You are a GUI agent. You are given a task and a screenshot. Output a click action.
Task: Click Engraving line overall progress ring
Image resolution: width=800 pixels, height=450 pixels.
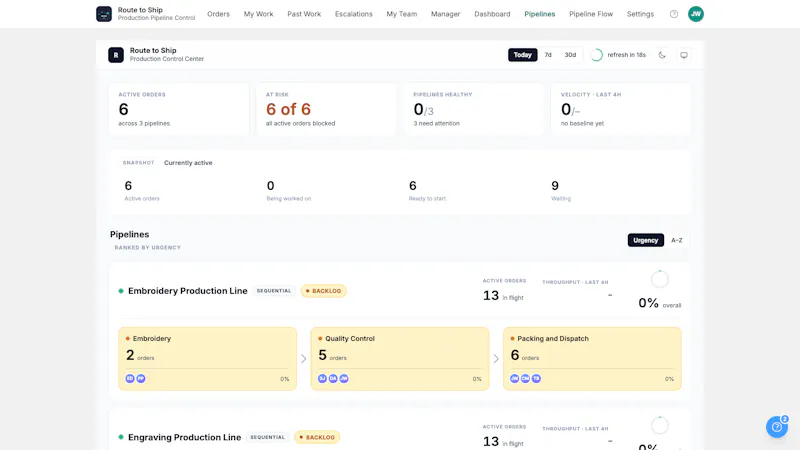pos(660,426)
